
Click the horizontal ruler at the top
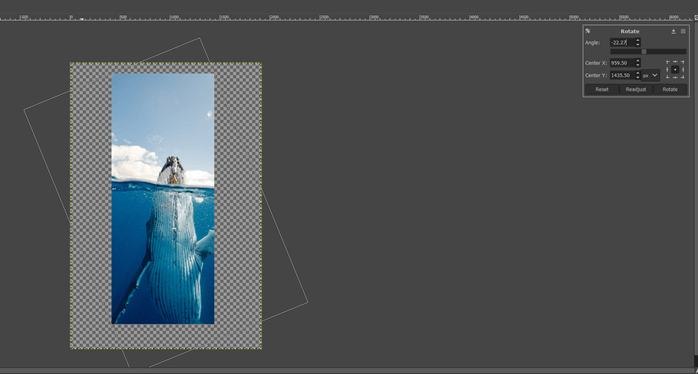pyautogui.click(x=346, y=18)
